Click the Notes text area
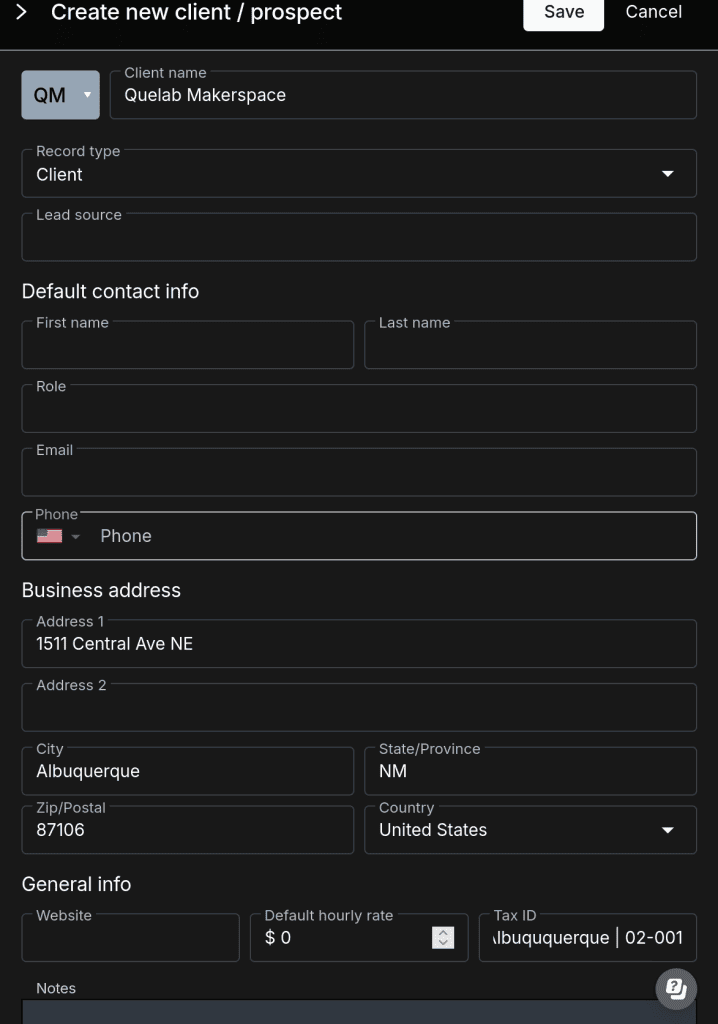 359,1012
